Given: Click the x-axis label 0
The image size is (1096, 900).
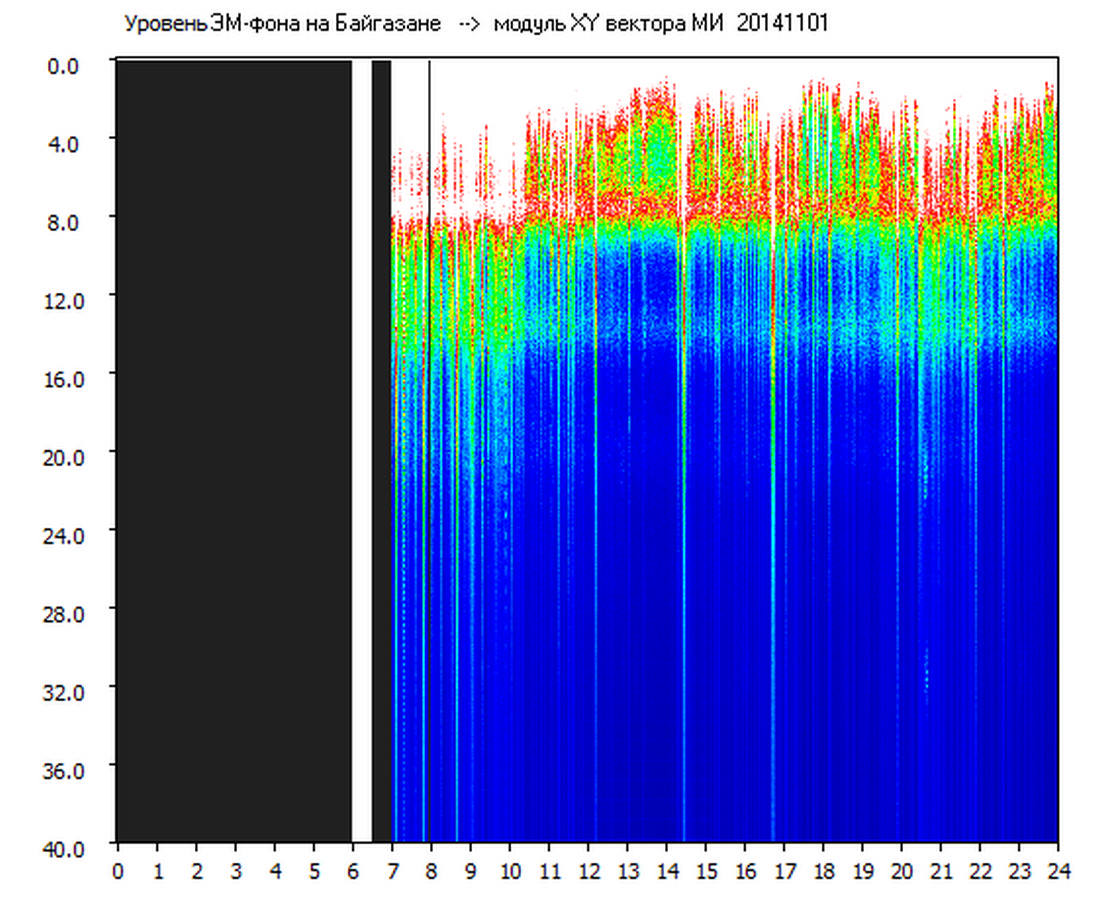Looking at the screenshot, I should pyautogui.click(x=118, y=871).
